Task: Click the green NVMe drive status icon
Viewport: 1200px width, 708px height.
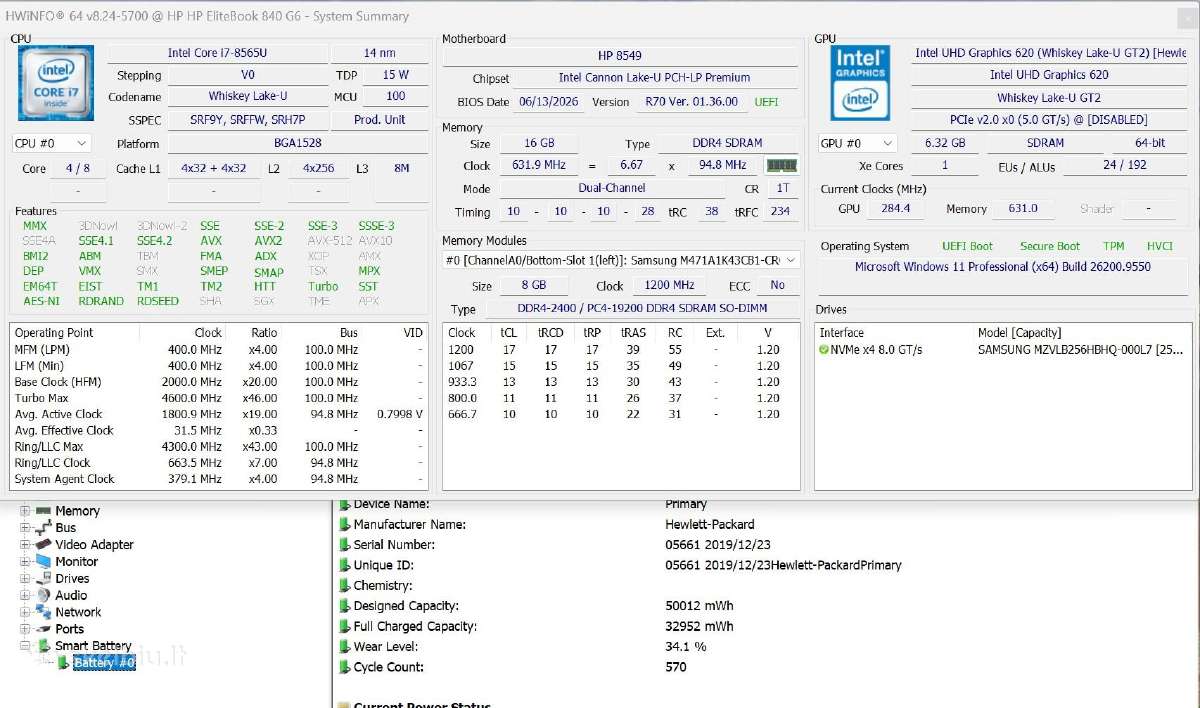Action: coord(824,350)
